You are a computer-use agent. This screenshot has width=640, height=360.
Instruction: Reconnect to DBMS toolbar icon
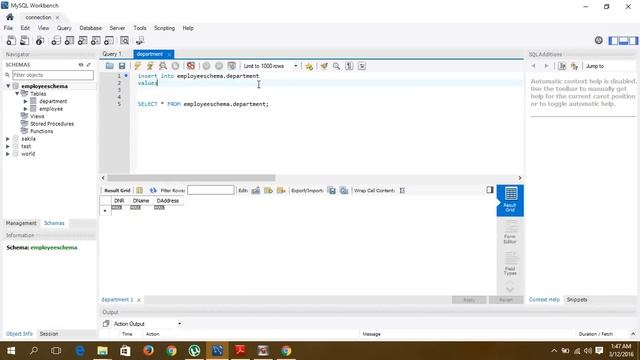[140, 40]
